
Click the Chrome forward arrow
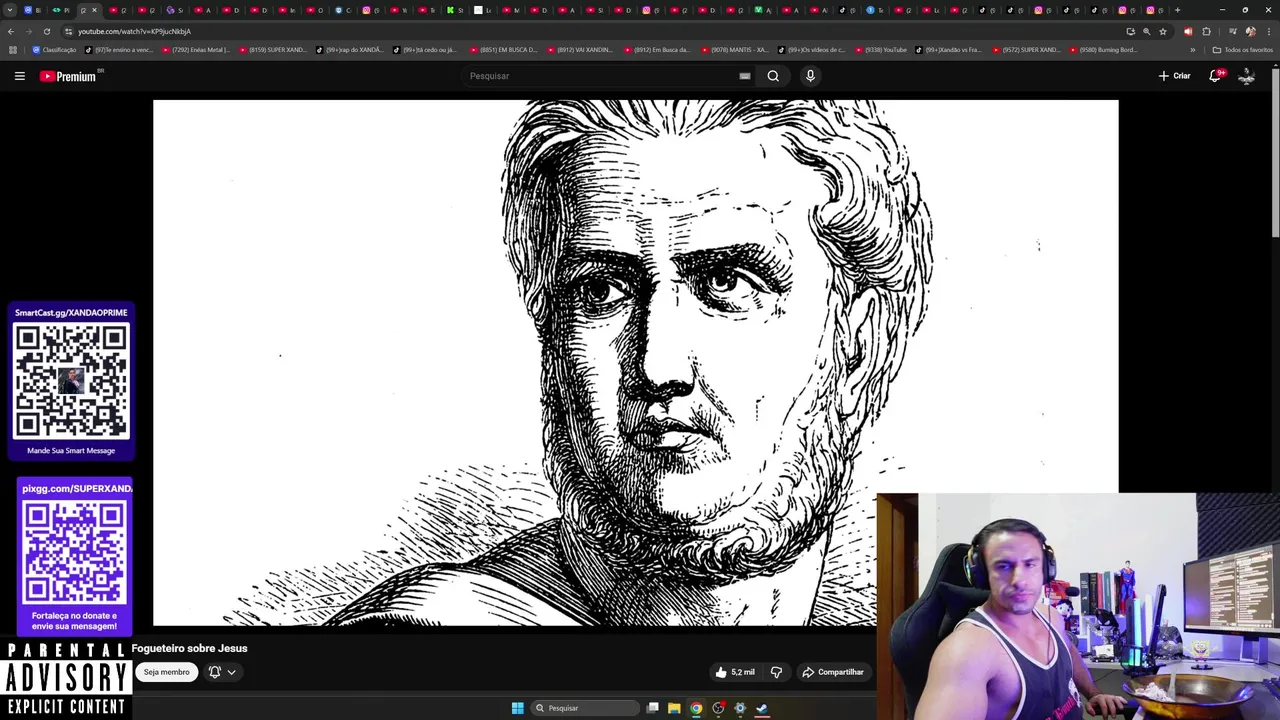(29, 31)
